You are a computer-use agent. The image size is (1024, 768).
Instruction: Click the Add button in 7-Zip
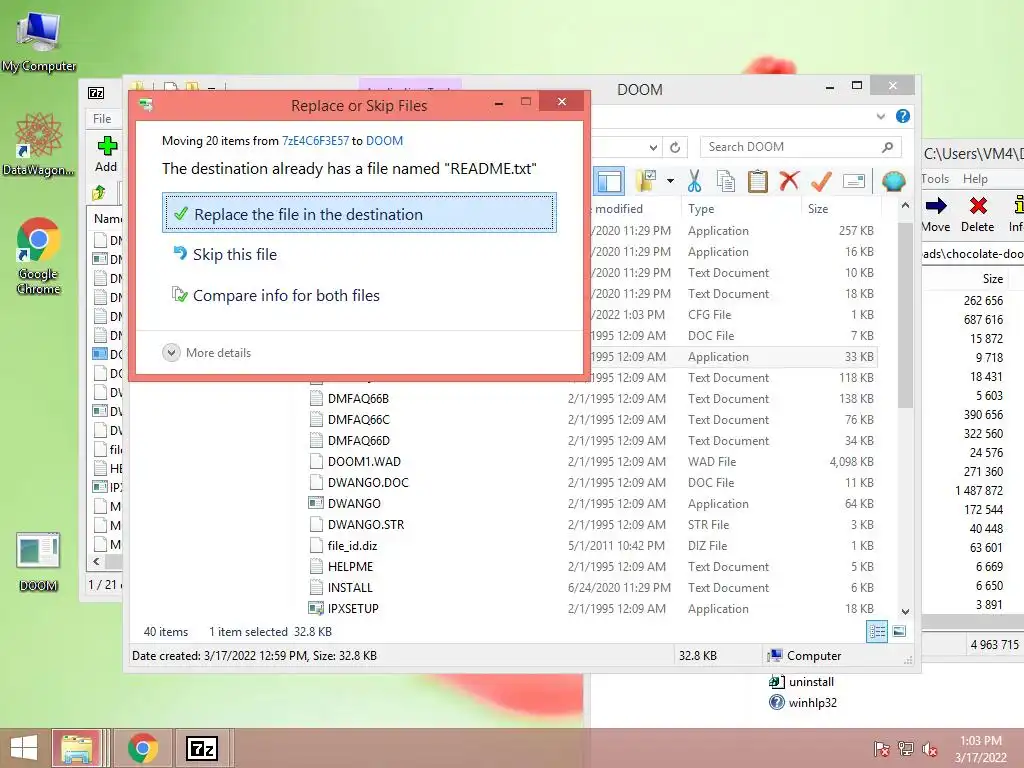click(106, 155)
